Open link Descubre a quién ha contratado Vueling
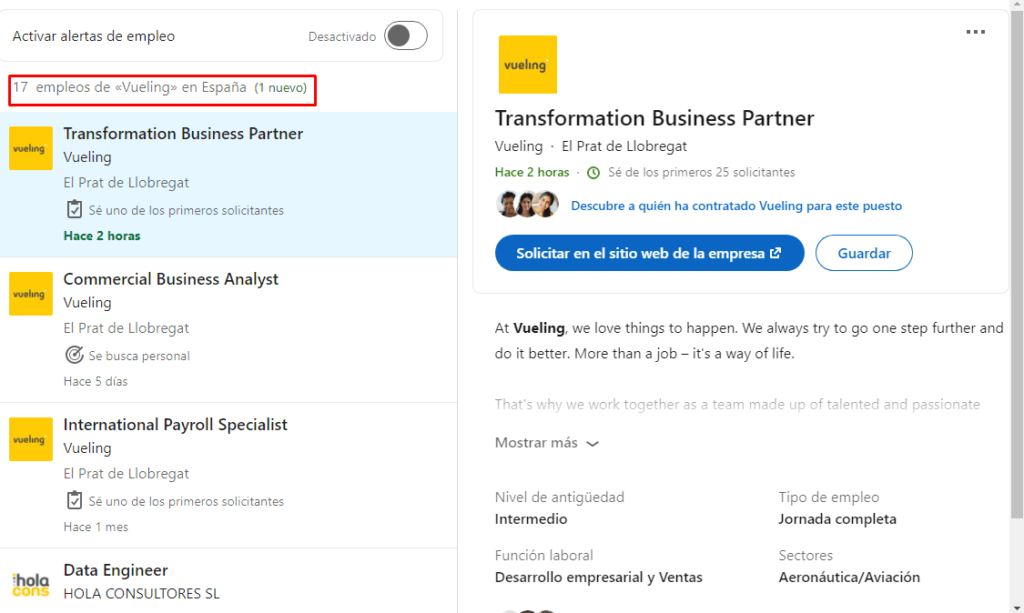The height and width of the screenshot is (613, 1024). click(x=736, y=206)
